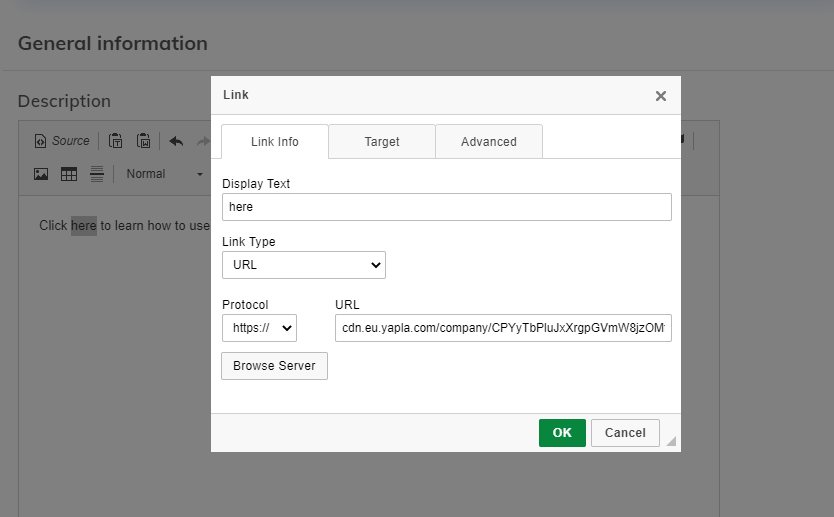The image size is (834, 517).
Task: Click the Insert Image icon
Action: tap(41, 174)
